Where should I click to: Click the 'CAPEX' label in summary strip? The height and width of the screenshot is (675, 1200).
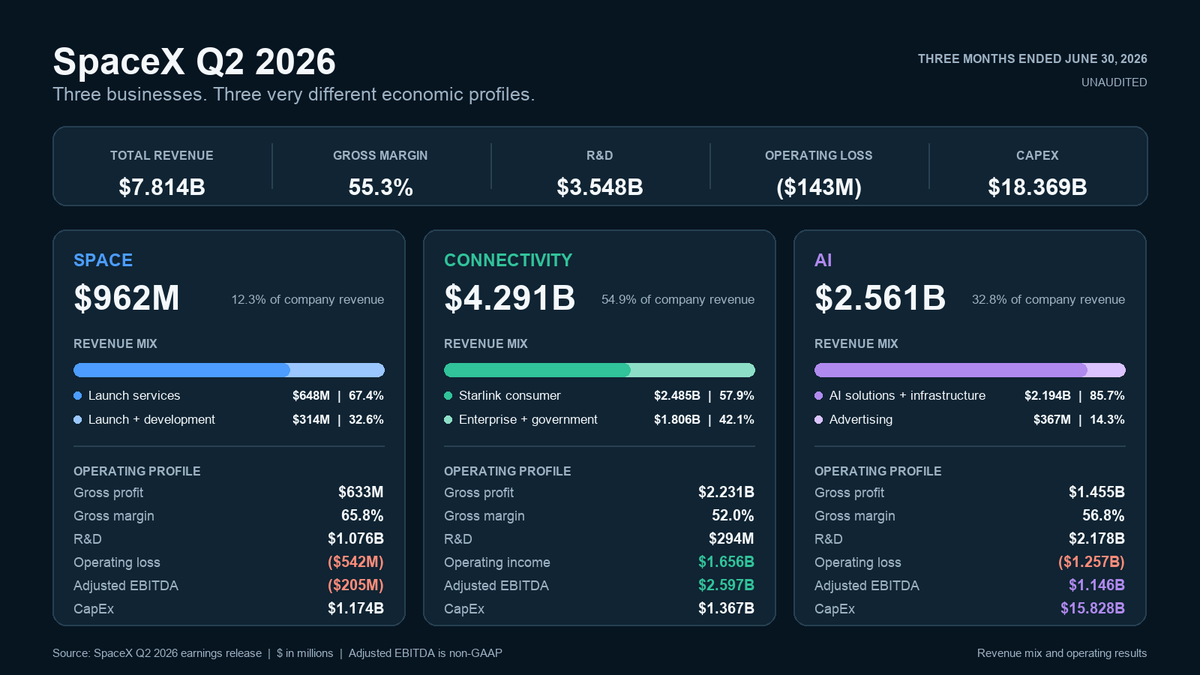(x=1038, y=156)
